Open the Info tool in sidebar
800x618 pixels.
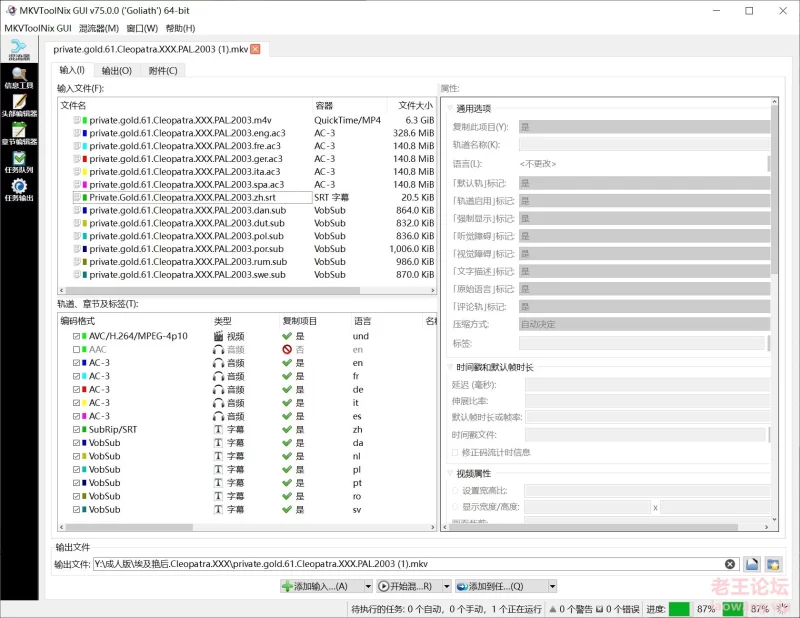[19, 78]
